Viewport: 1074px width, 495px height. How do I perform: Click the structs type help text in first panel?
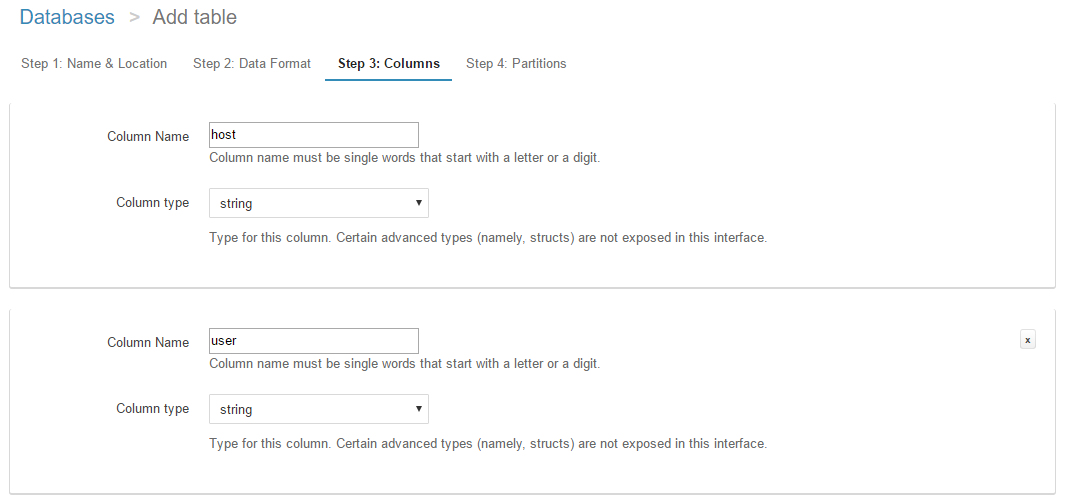click(488, 238)
